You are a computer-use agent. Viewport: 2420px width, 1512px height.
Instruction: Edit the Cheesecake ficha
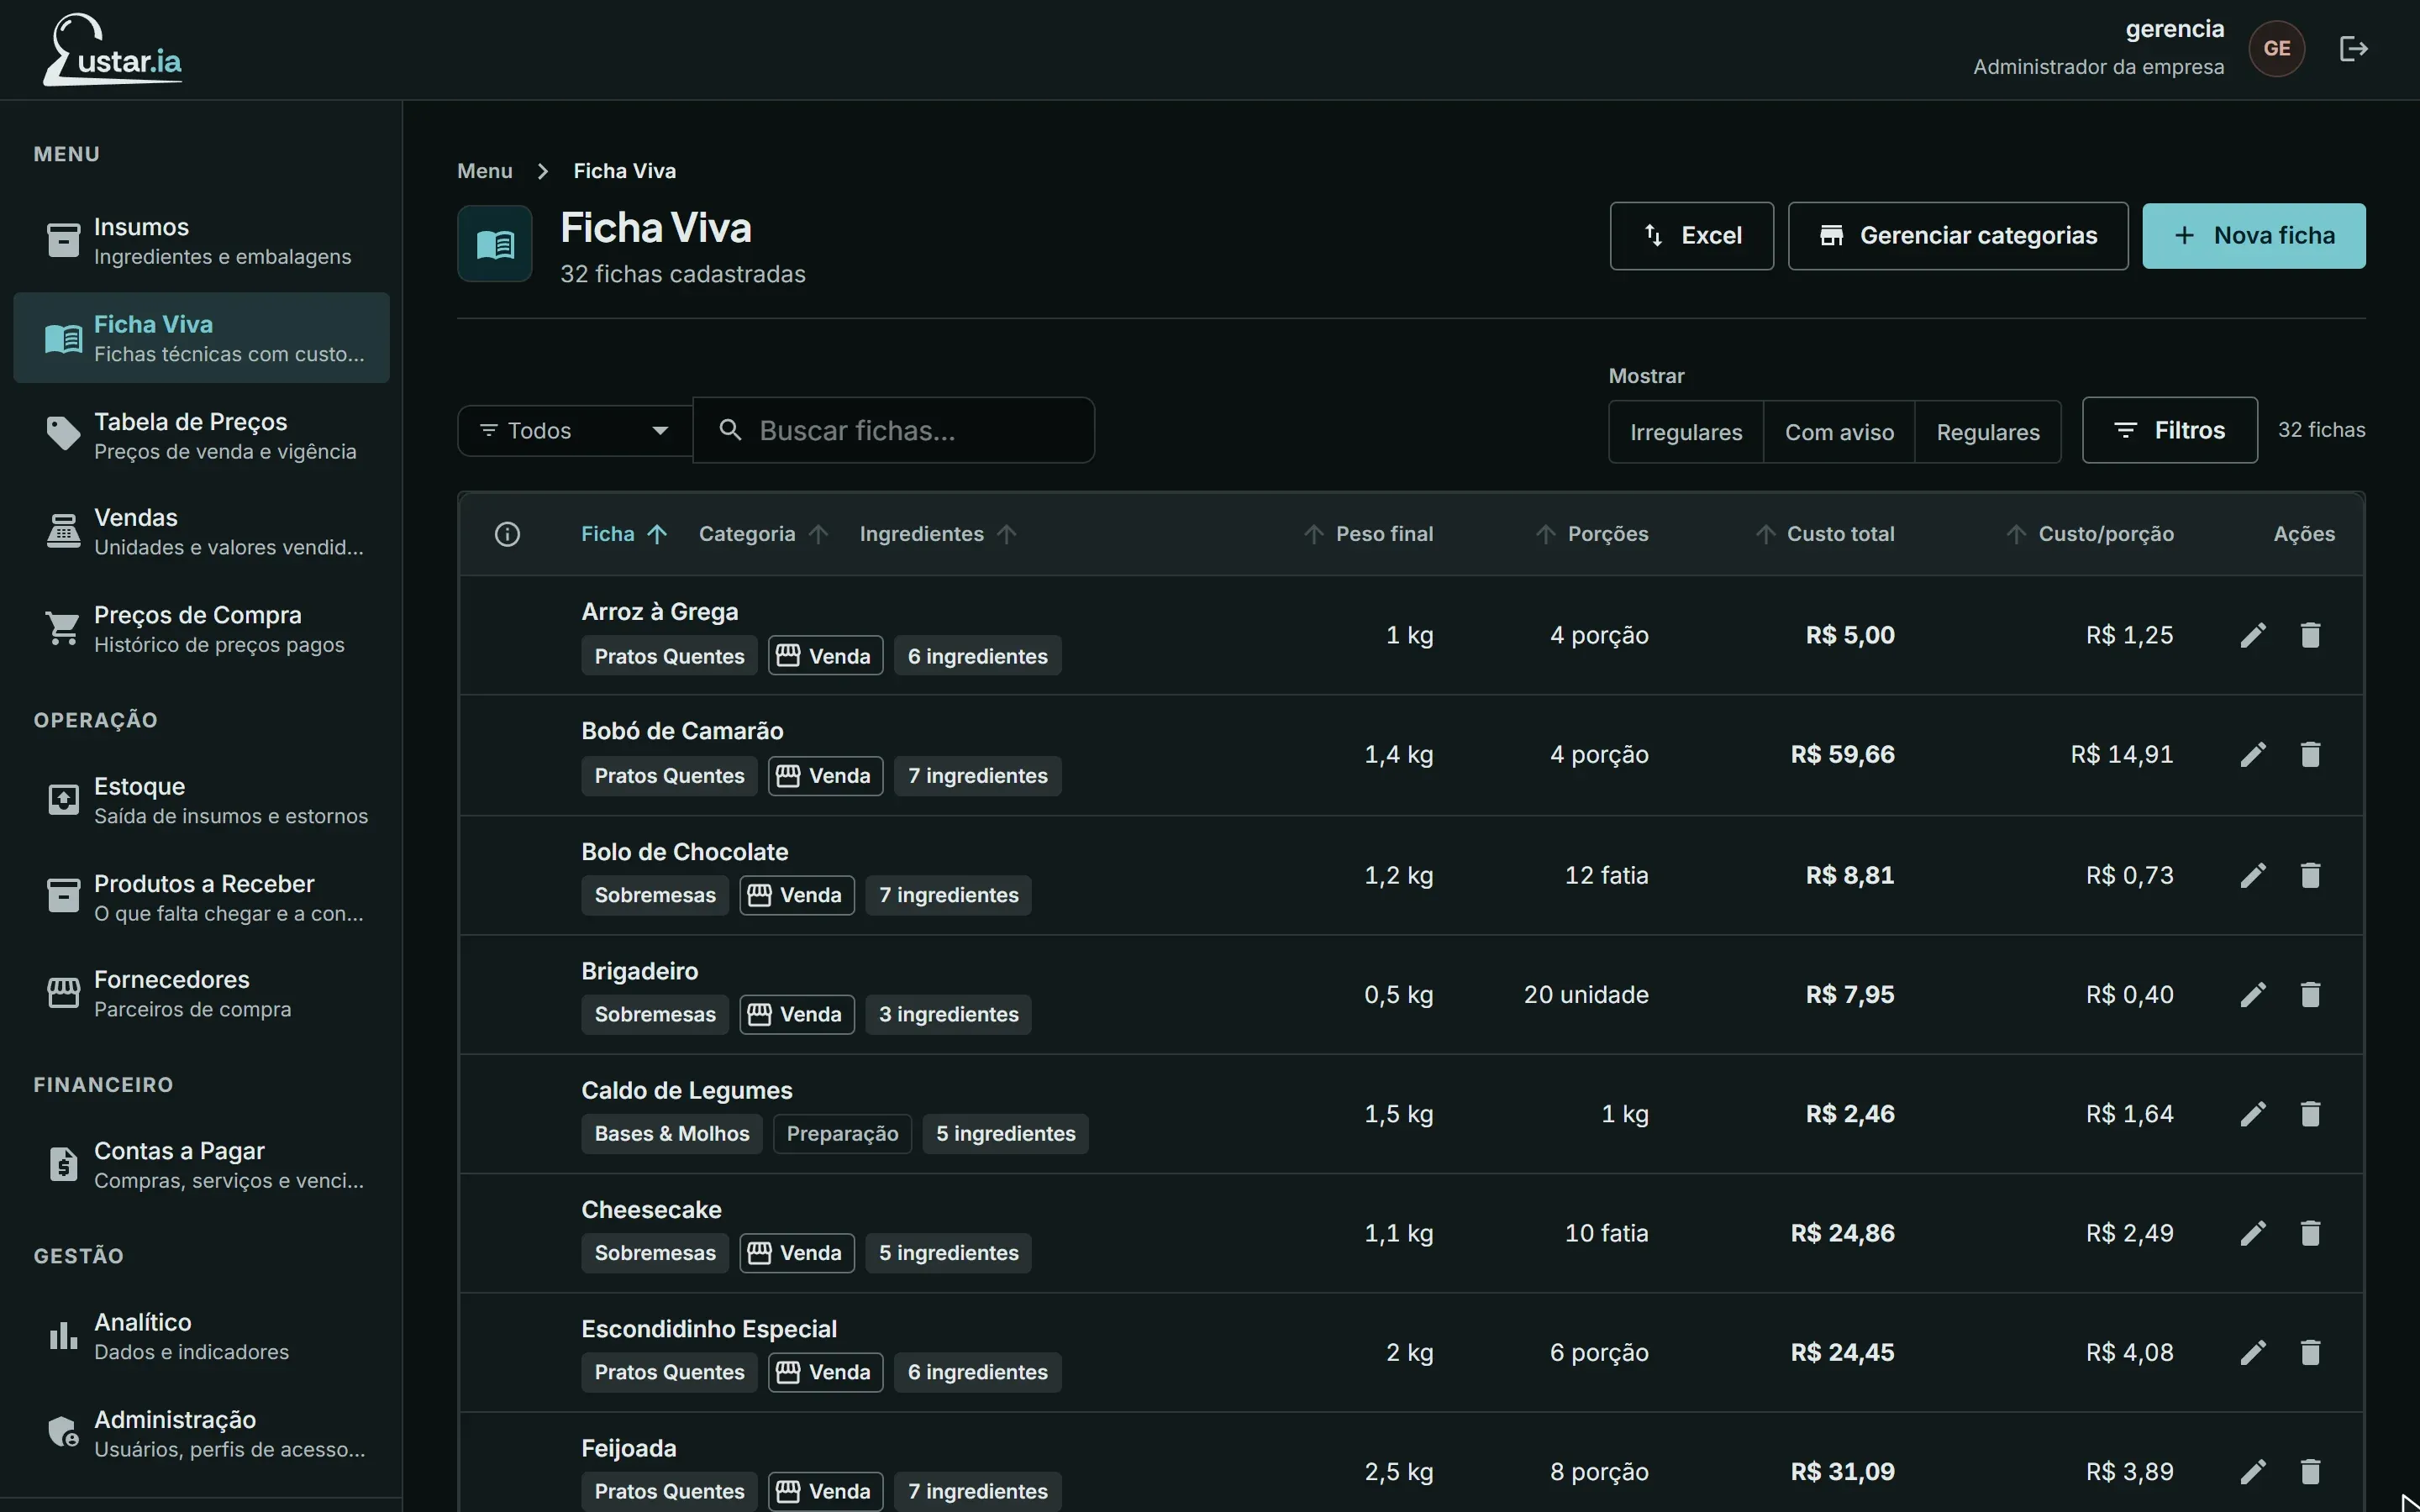2253,1233
